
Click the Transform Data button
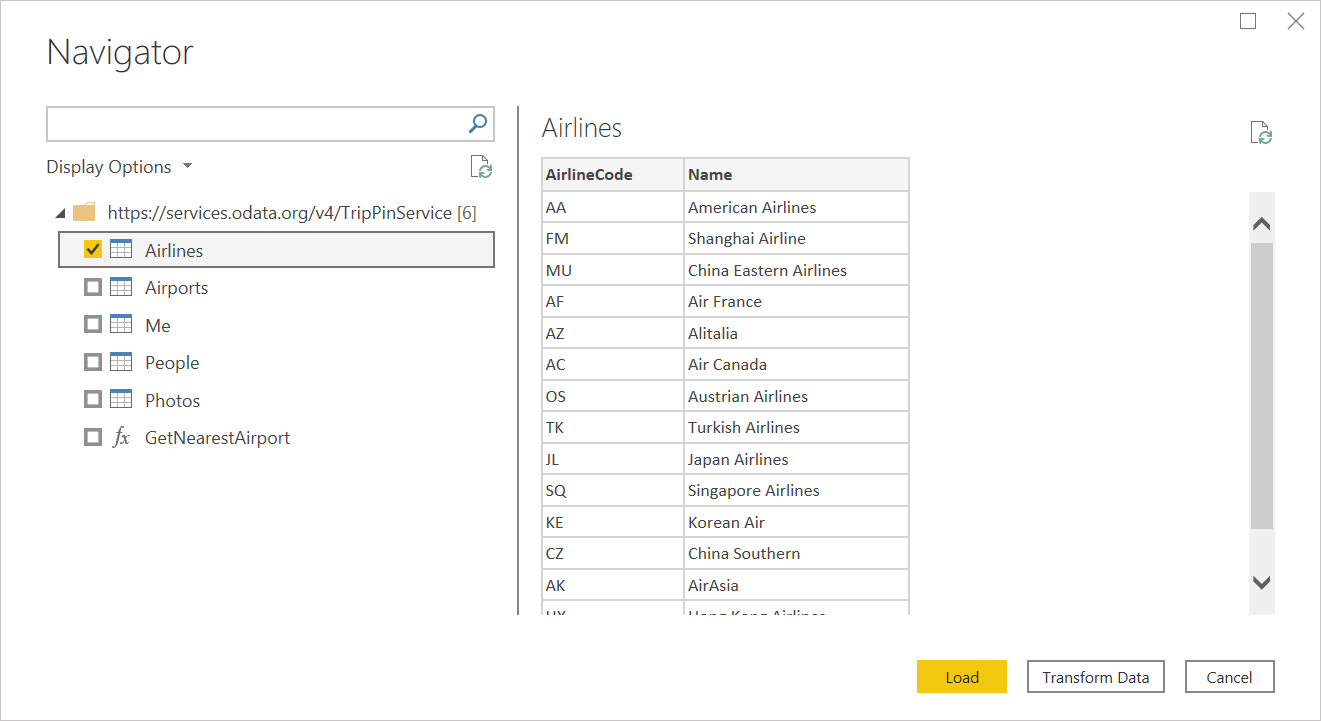click(x=1095, y=677)
